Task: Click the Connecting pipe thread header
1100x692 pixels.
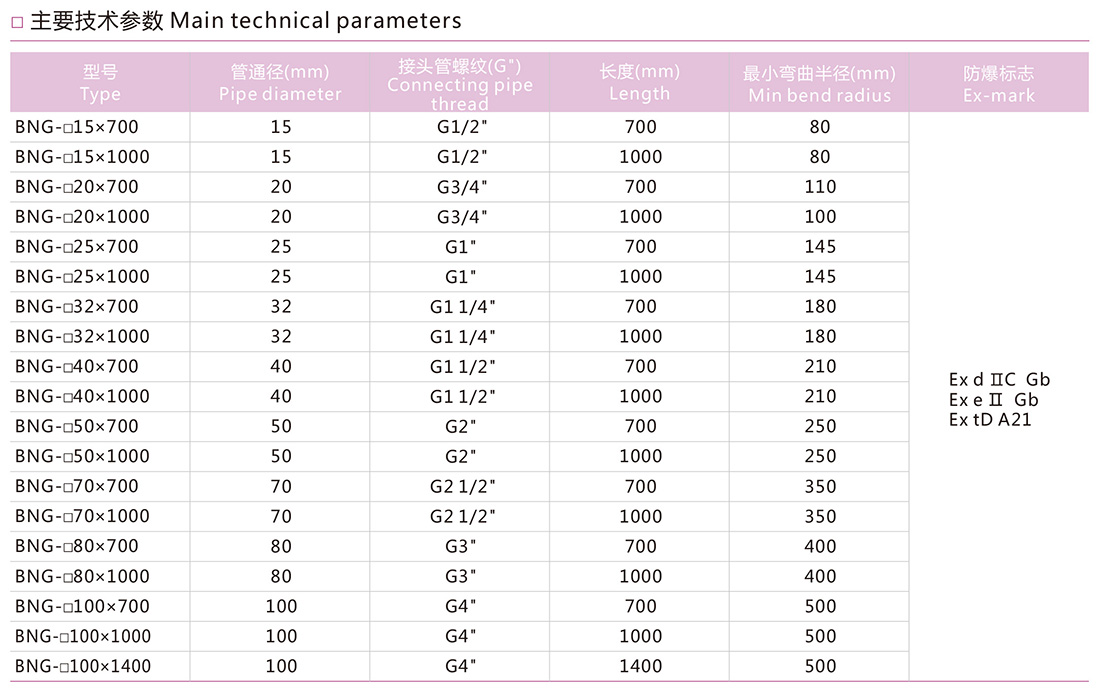Action: (x=460, y=82)
